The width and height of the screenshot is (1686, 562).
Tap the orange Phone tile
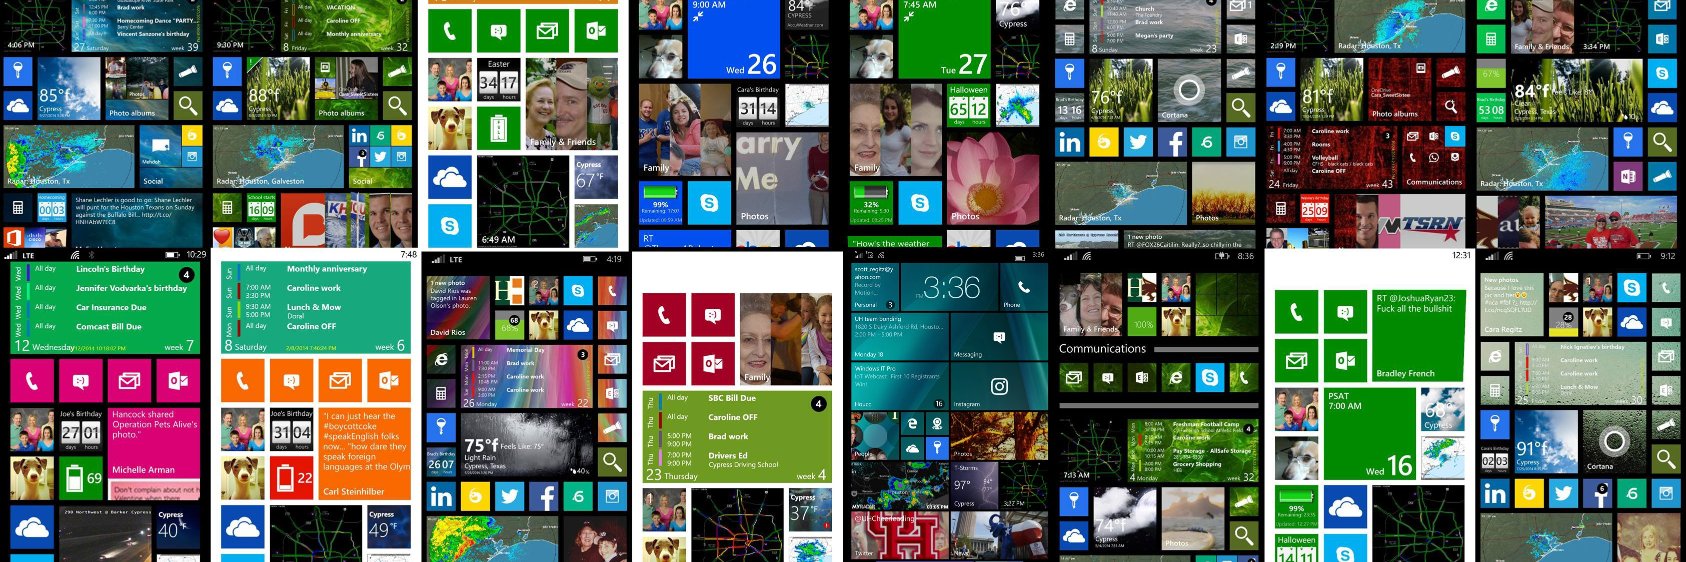(242, 381)
